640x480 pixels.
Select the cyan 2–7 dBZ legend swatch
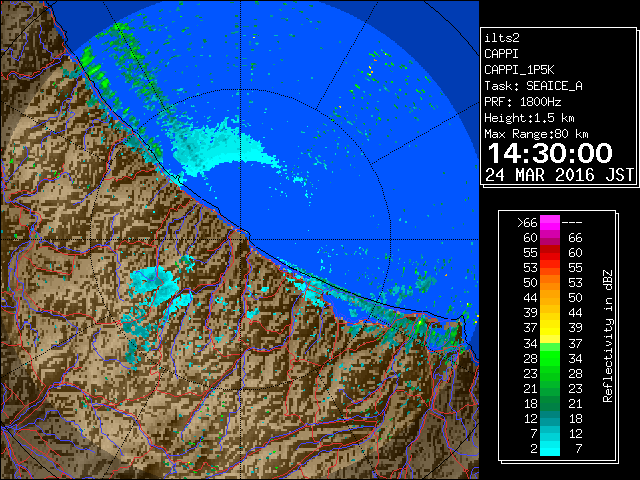[x=550, y=449]
